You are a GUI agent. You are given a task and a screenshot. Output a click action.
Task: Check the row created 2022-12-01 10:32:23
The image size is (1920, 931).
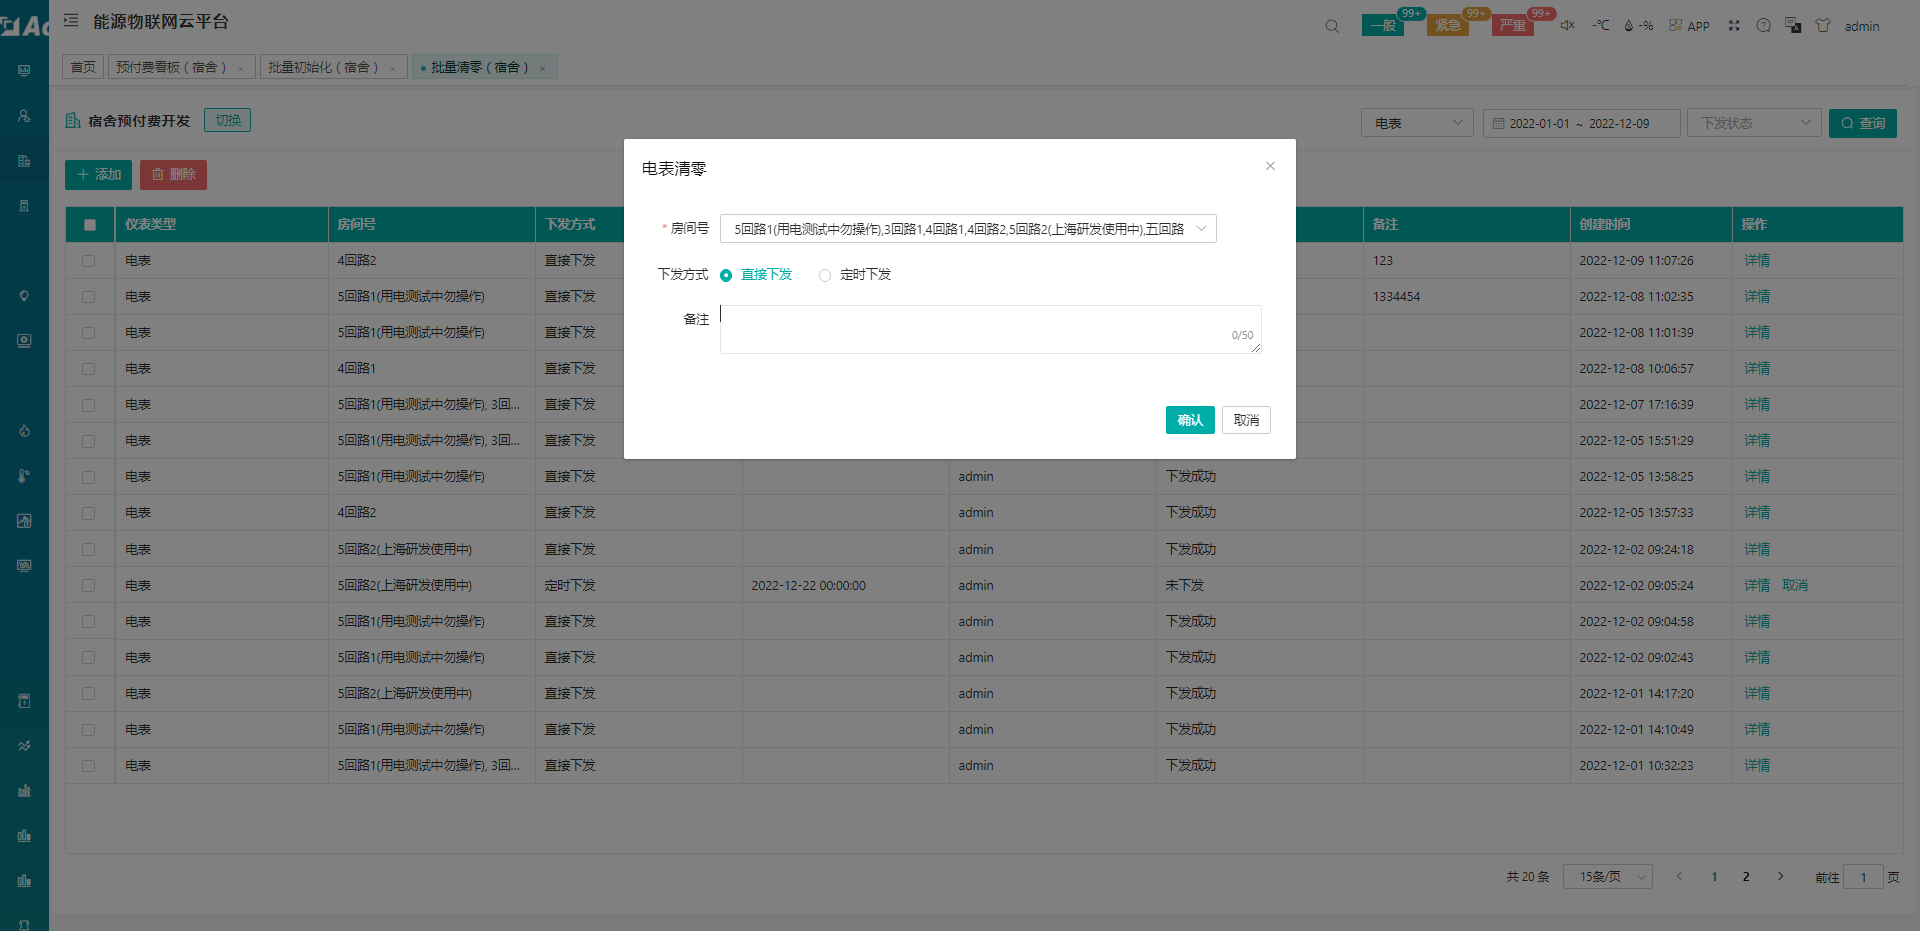[89, 766]
